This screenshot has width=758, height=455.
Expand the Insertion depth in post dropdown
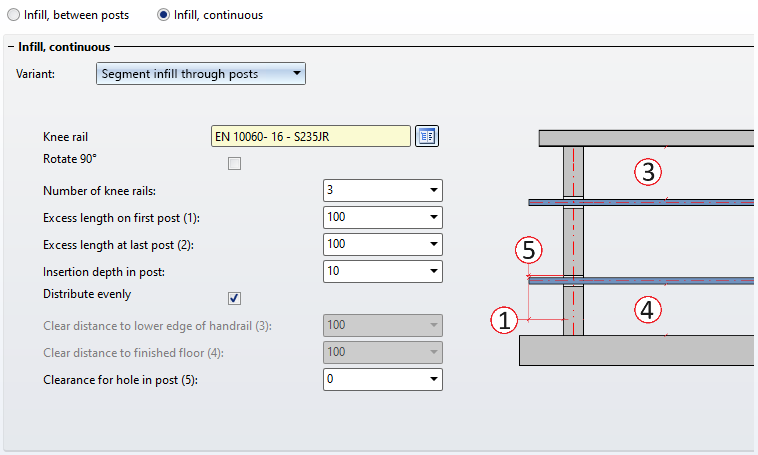point(433,272)
